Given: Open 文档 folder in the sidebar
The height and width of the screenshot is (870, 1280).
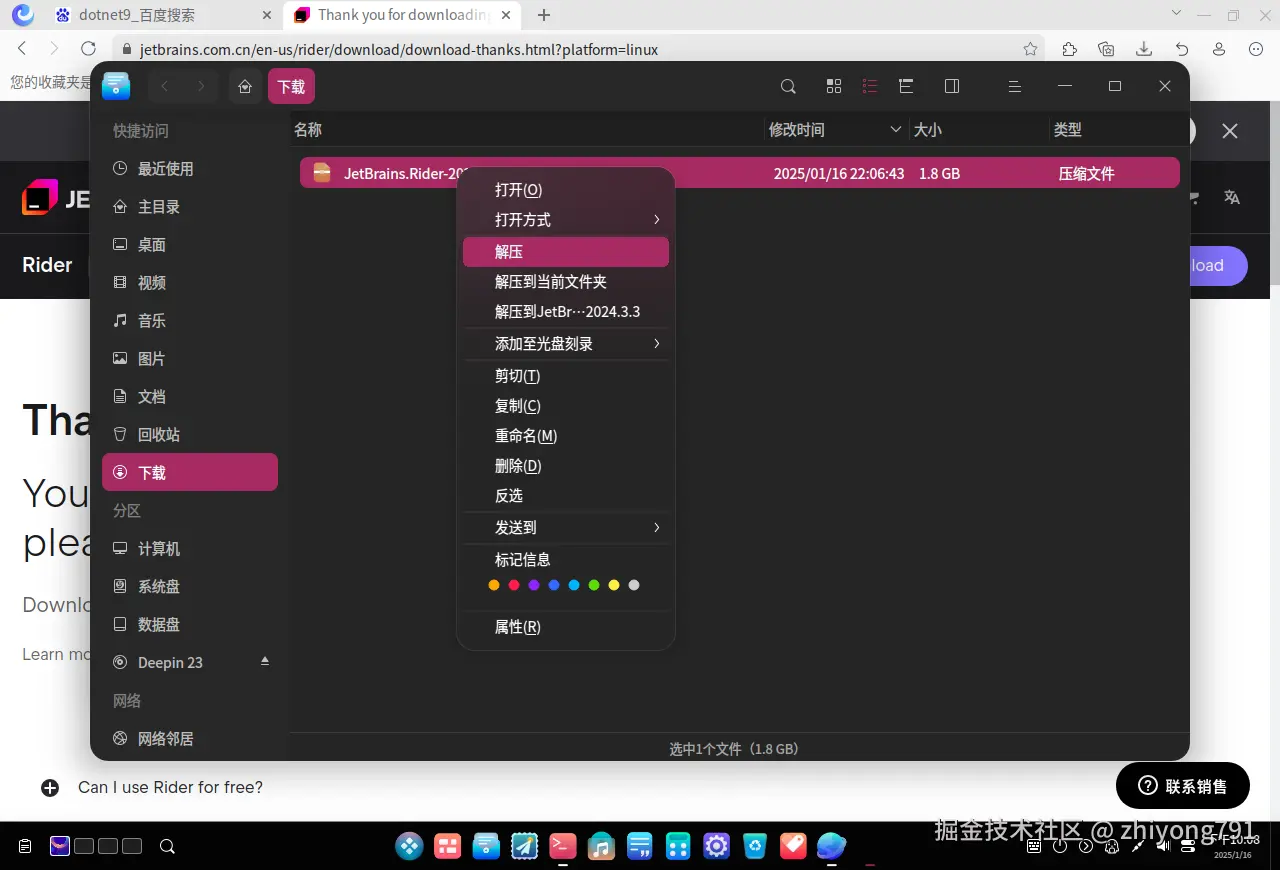Looking at the screenshot, I should click(x=190, y=397).
